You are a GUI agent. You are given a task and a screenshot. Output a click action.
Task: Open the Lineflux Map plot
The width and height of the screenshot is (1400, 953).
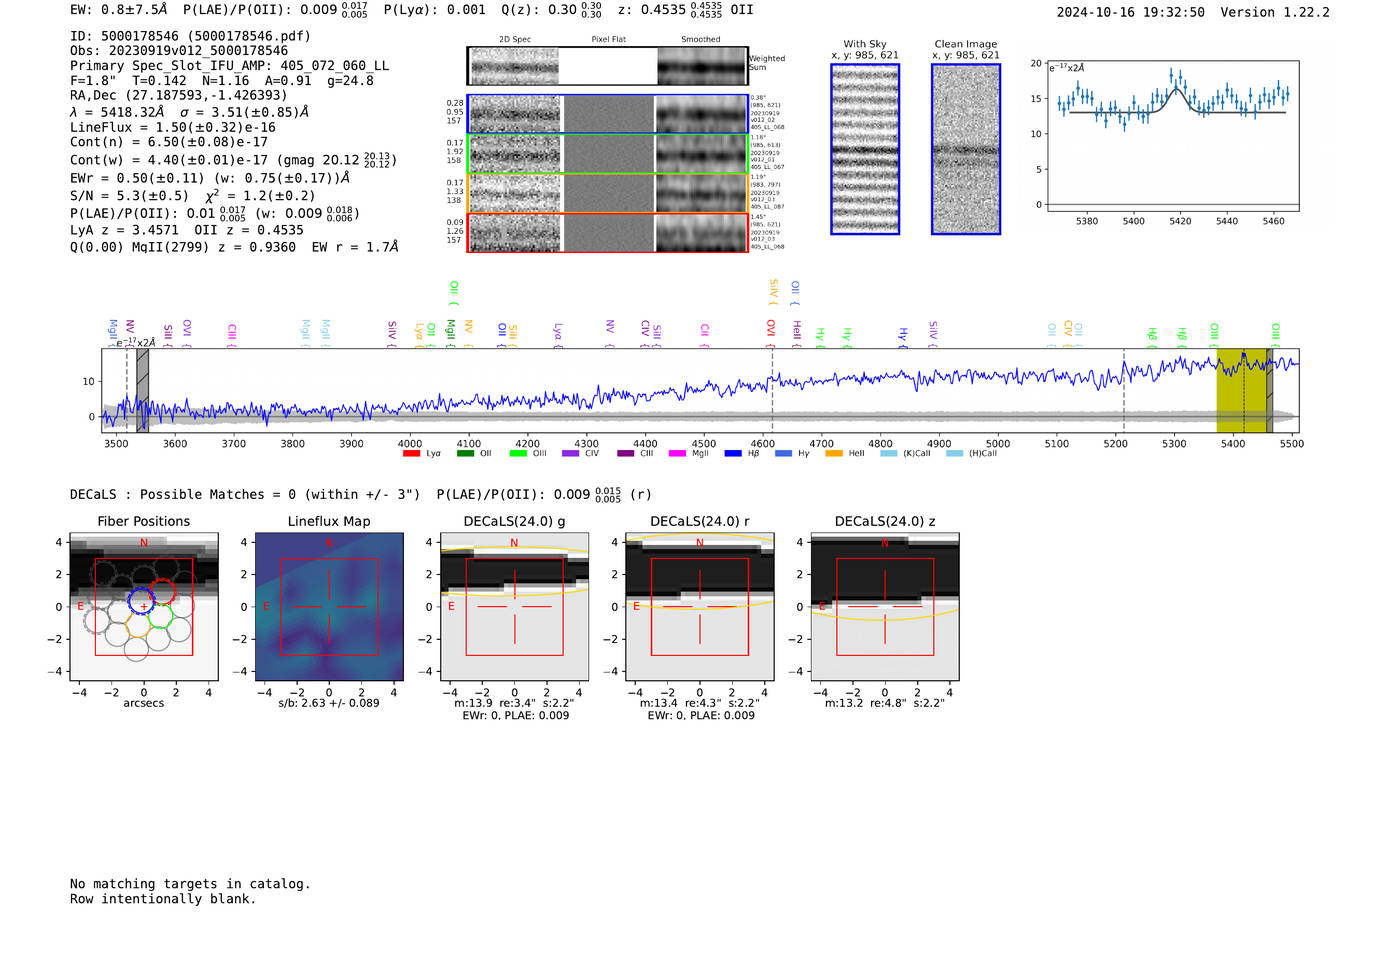329,607
